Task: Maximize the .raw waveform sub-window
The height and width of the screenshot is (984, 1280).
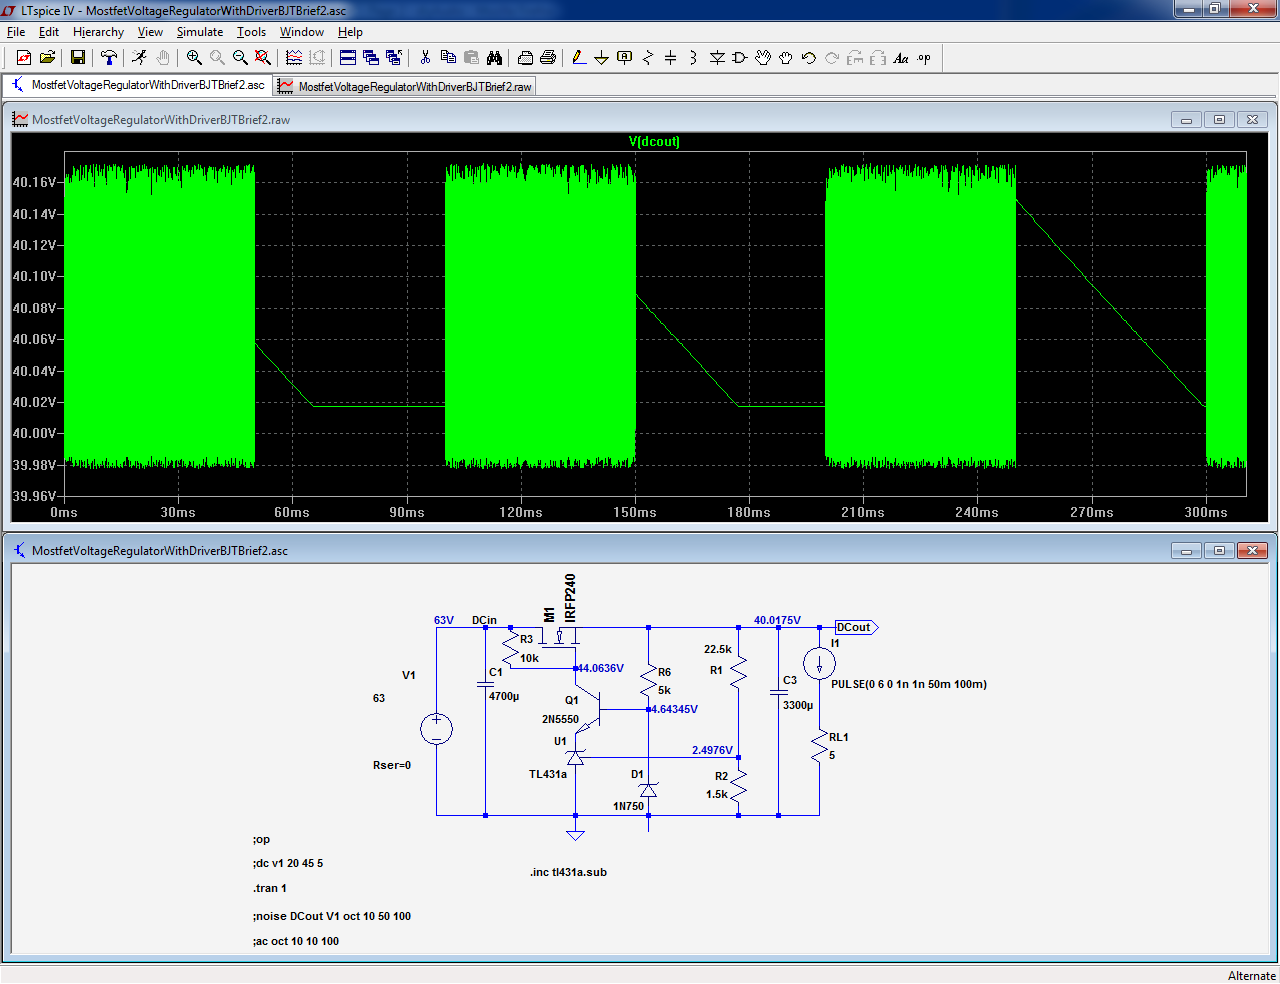Action: click(1219, 119)
